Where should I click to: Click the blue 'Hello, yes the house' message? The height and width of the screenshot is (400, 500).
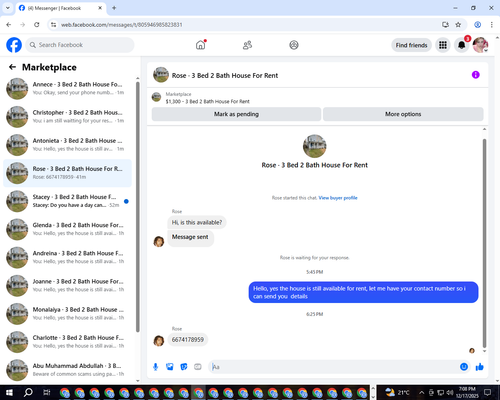[x=363, y=292]
